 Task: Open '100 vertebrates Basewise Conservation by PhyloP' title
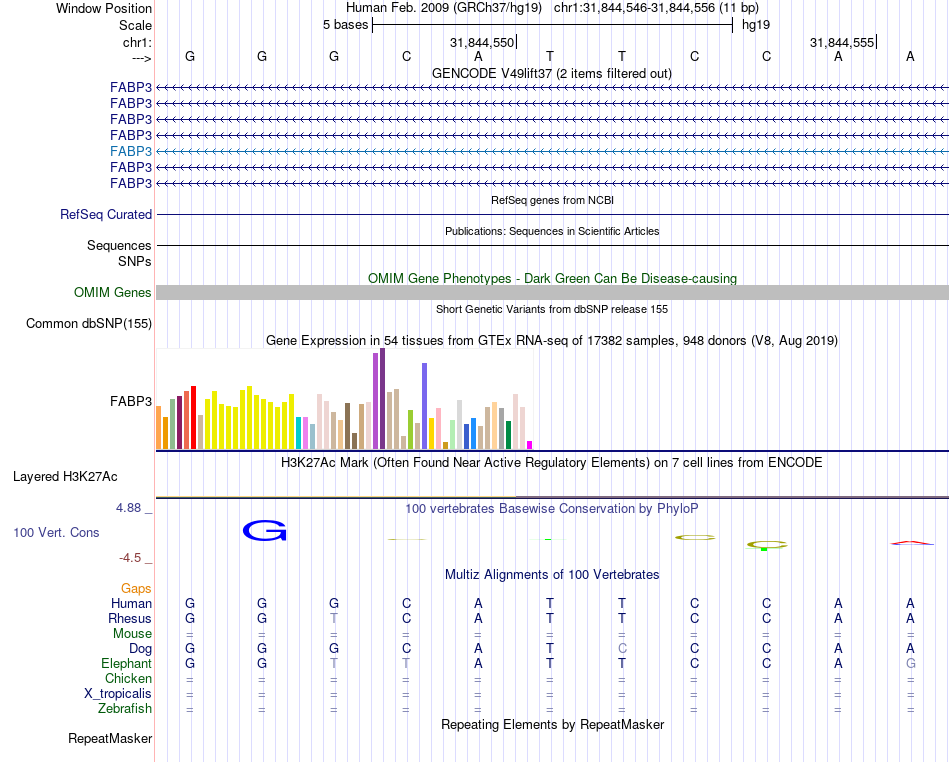[x=552, y=509]
